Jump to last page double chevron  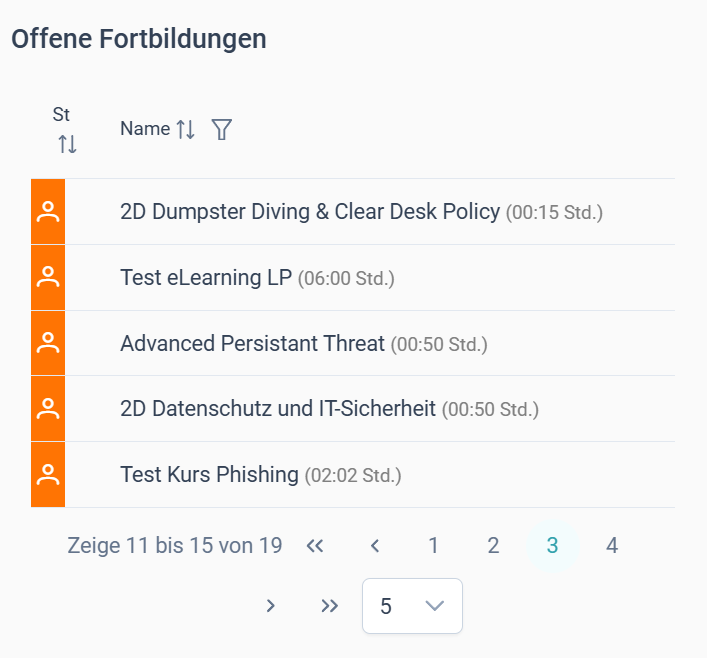click(330, 606)
